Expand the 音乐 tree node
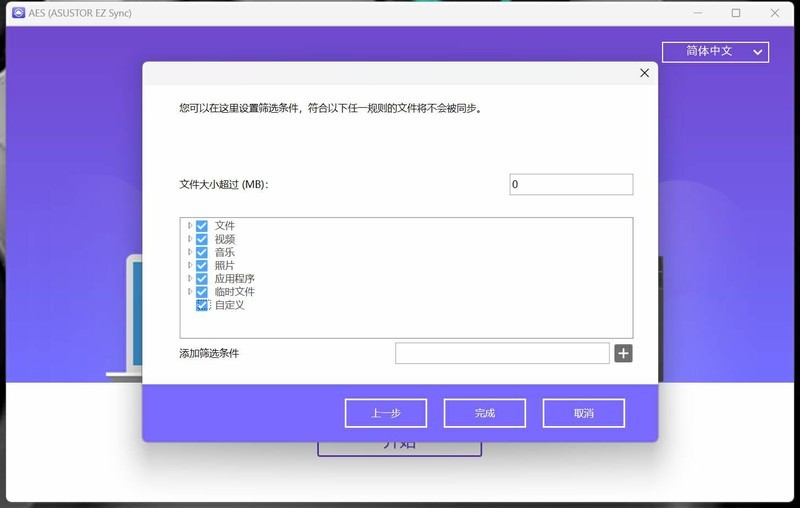The image size is (800, 508). tap(190, 251)
